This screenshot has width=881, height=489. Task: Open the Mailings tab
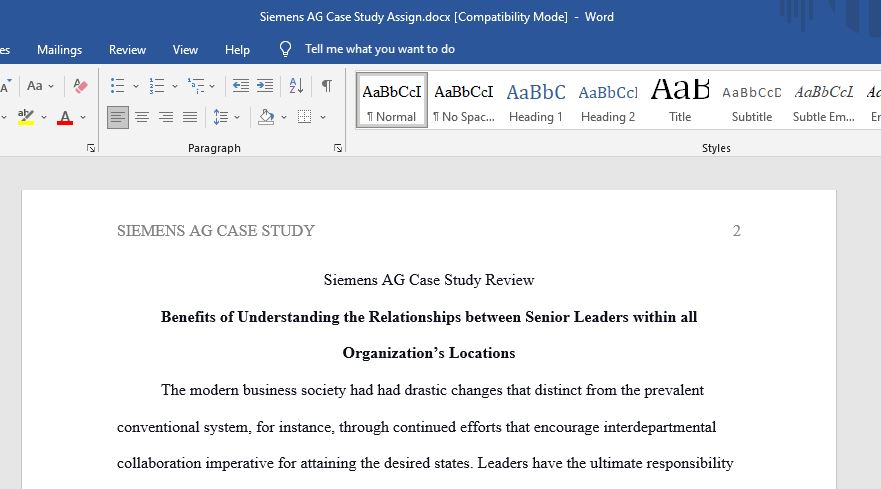[x=60, y=49]
